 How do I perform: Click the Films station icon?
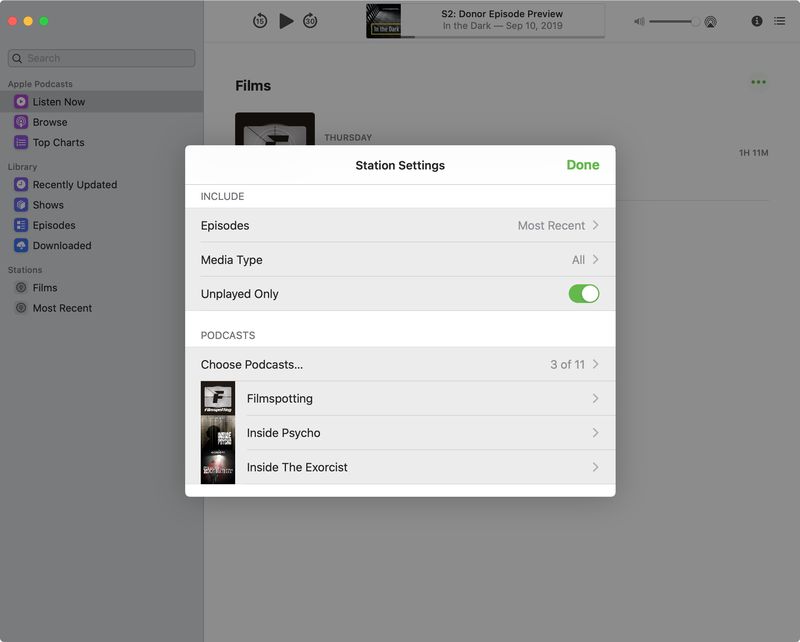21,287
